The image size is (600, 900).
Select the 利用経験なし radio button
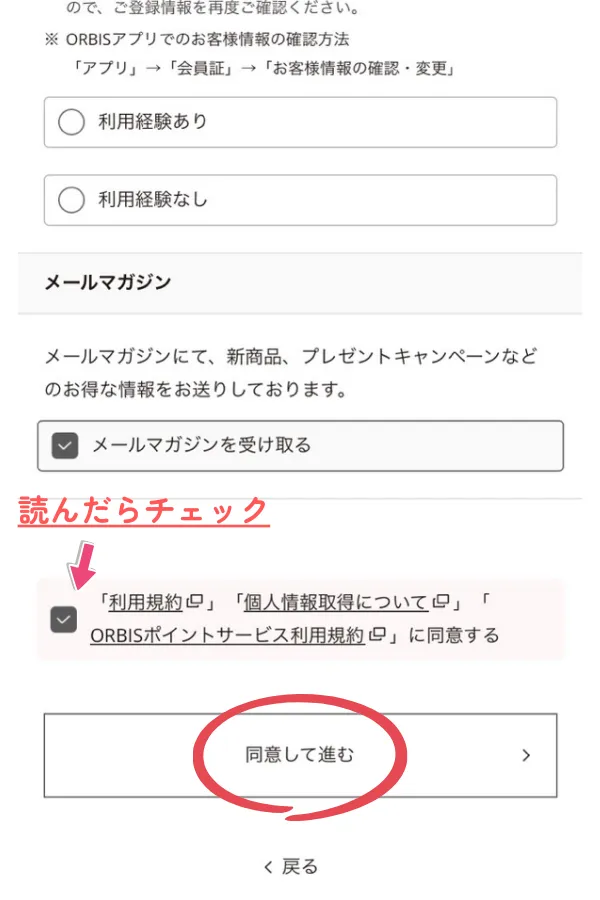click(x=71, y=200)
